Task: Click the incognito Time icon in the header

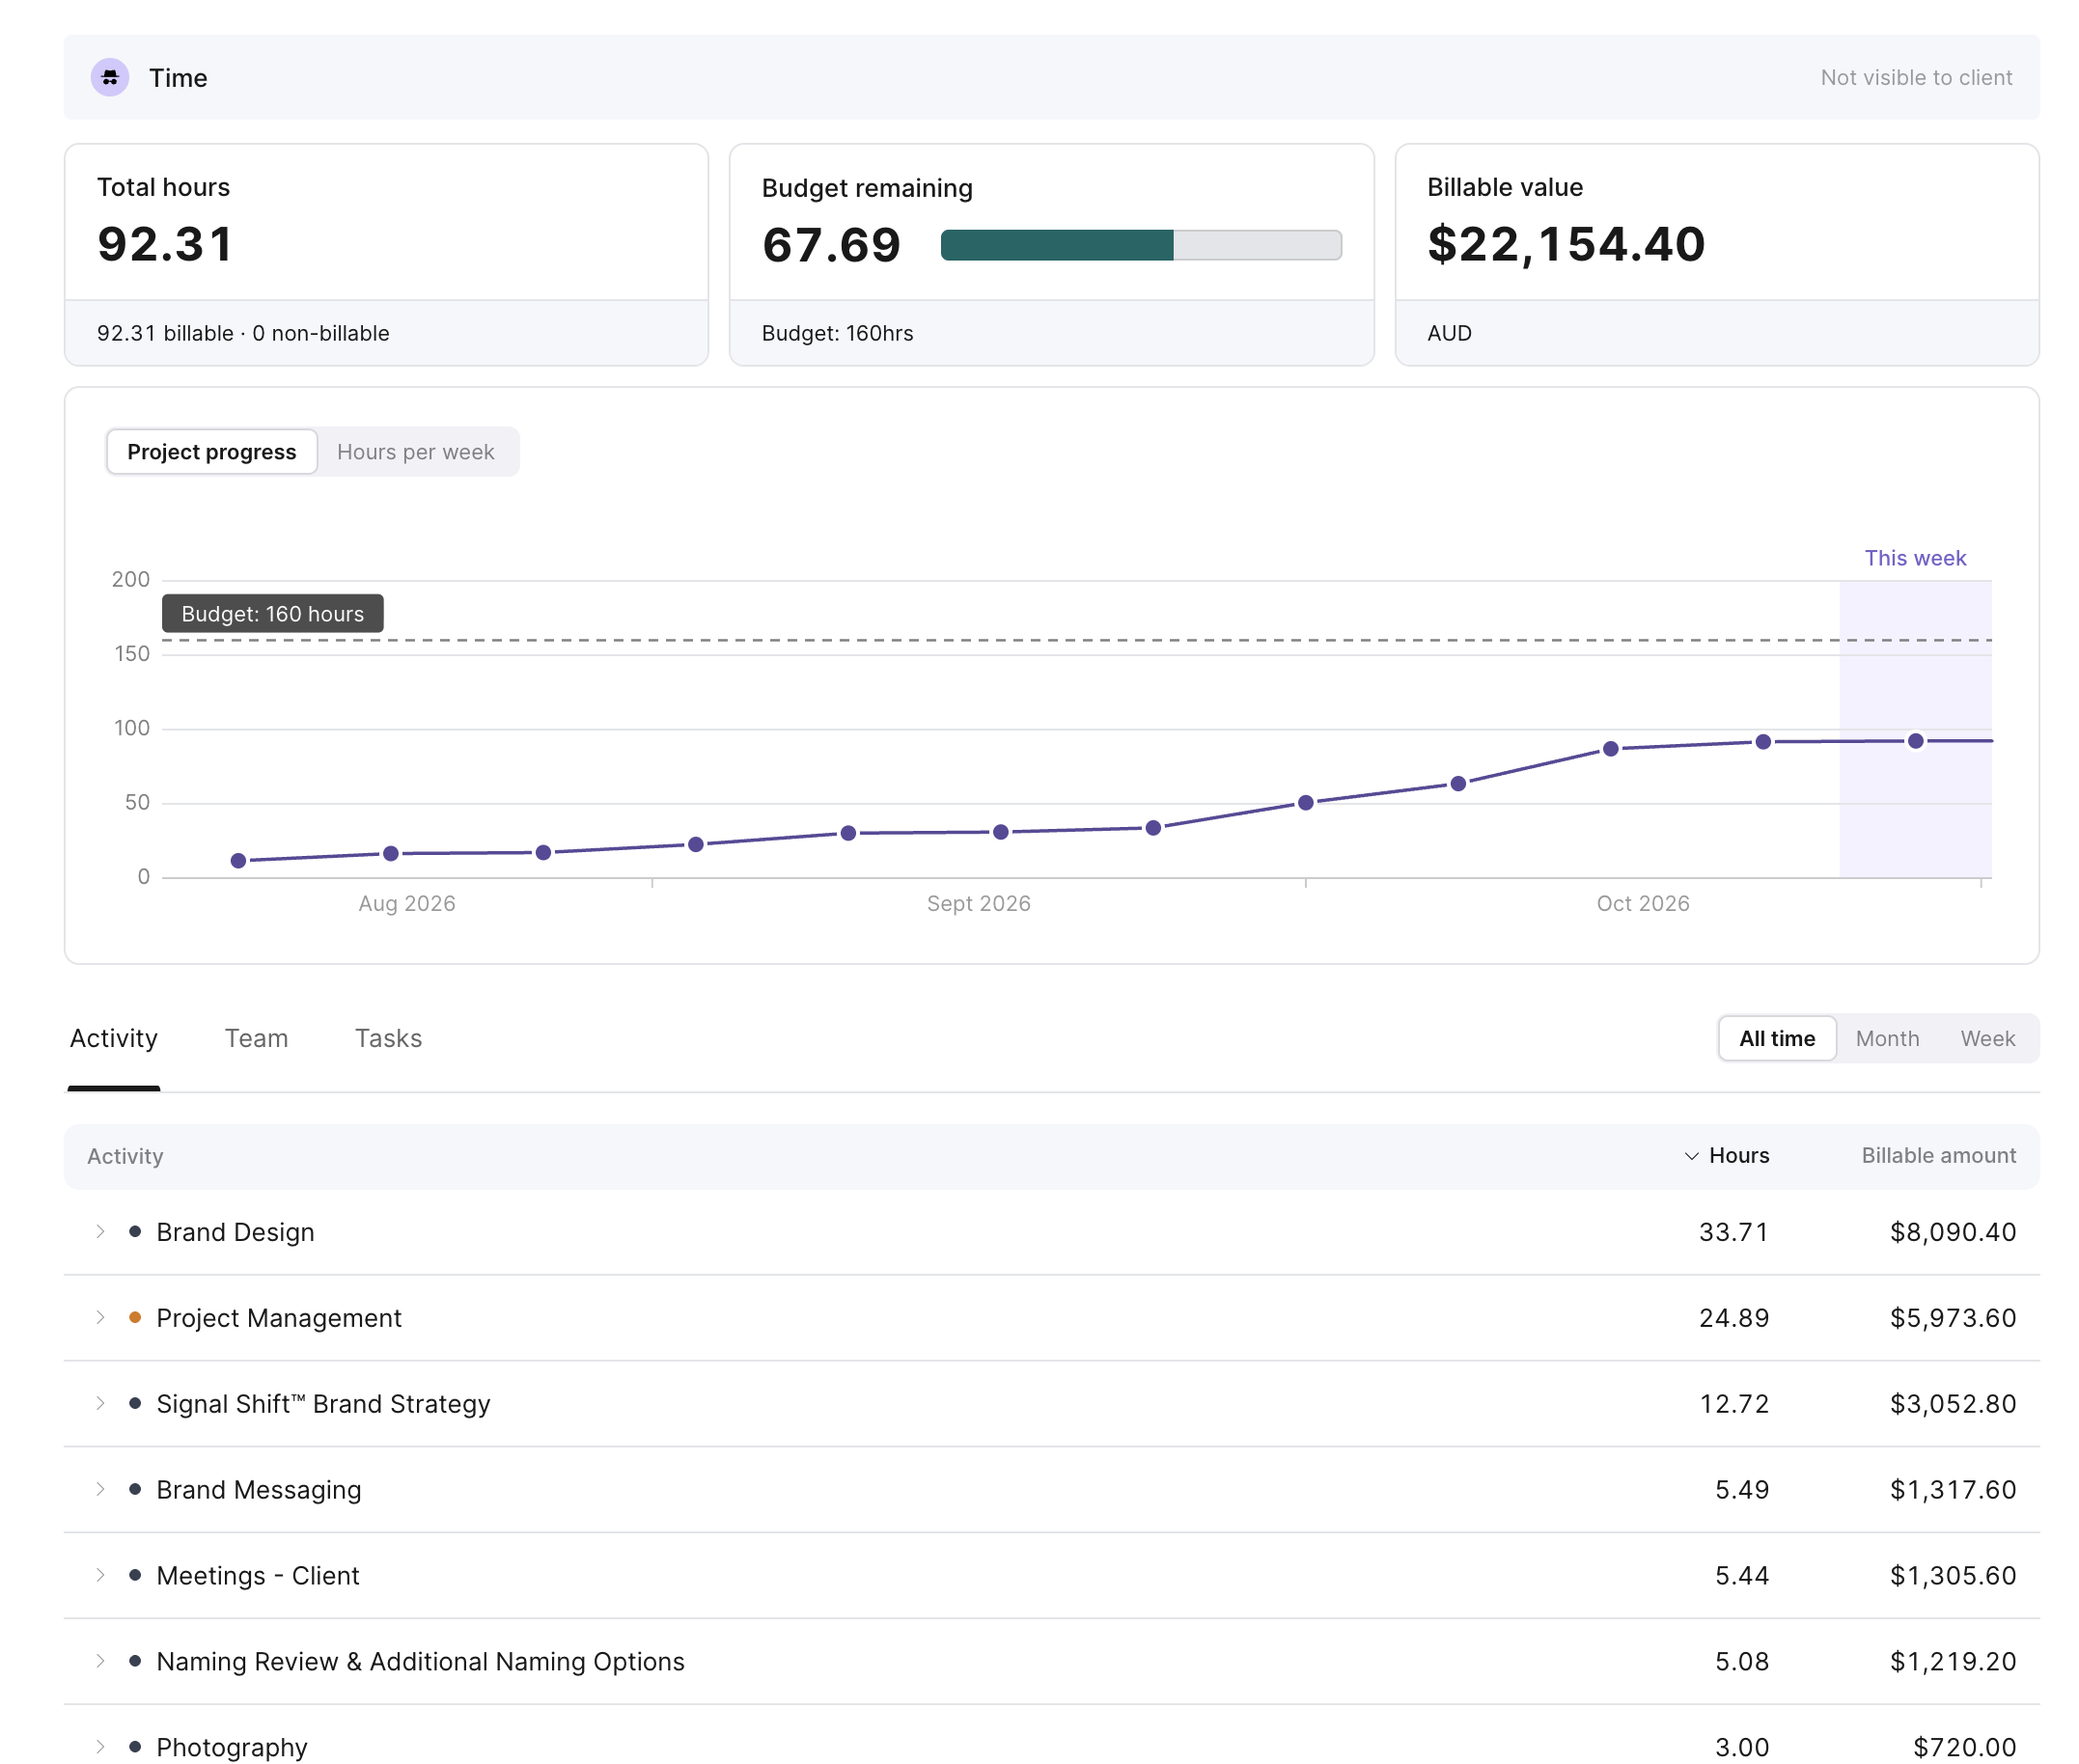Action: point(110,77)
